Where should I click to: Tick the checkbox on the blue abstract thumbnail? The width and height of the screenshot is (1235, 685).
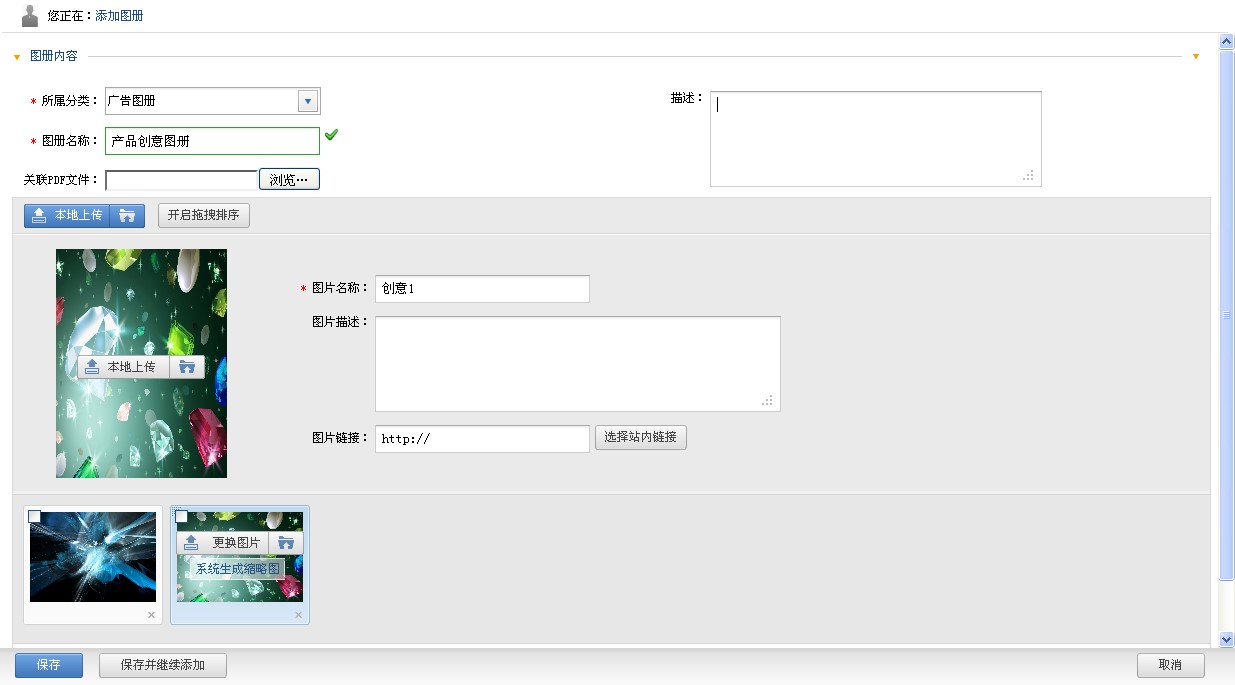pos(35,516)
